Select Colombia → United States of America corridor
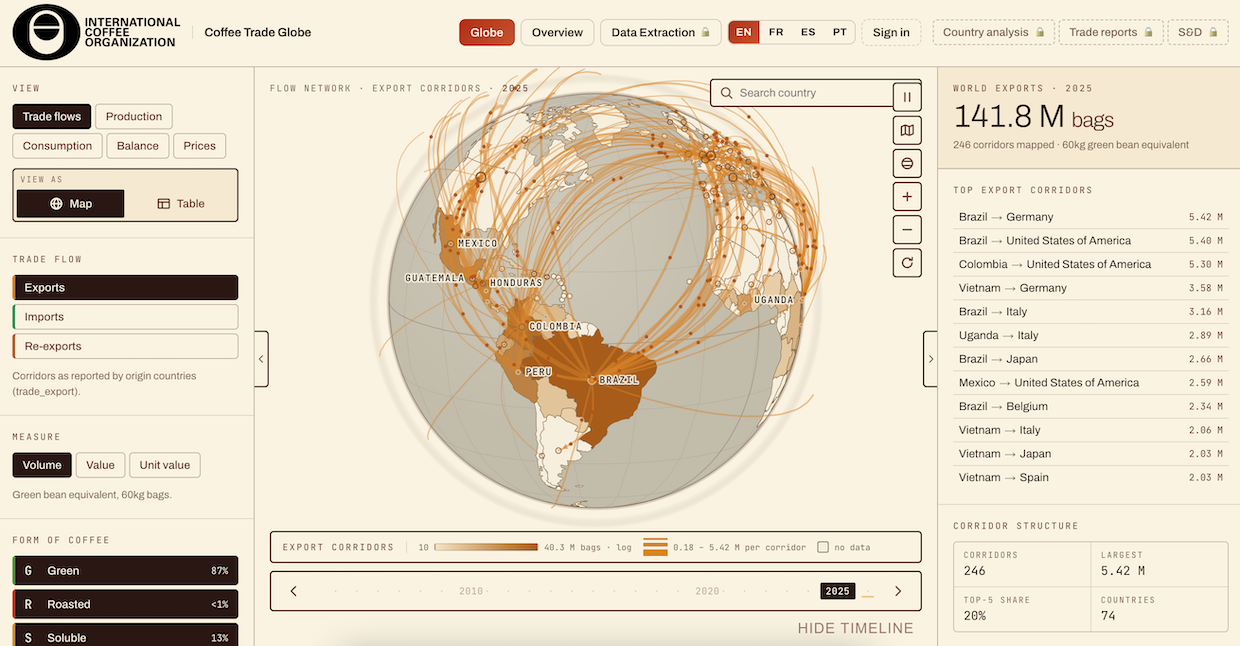This screenshot has height=646, width=1240. tap(1092, 264)
